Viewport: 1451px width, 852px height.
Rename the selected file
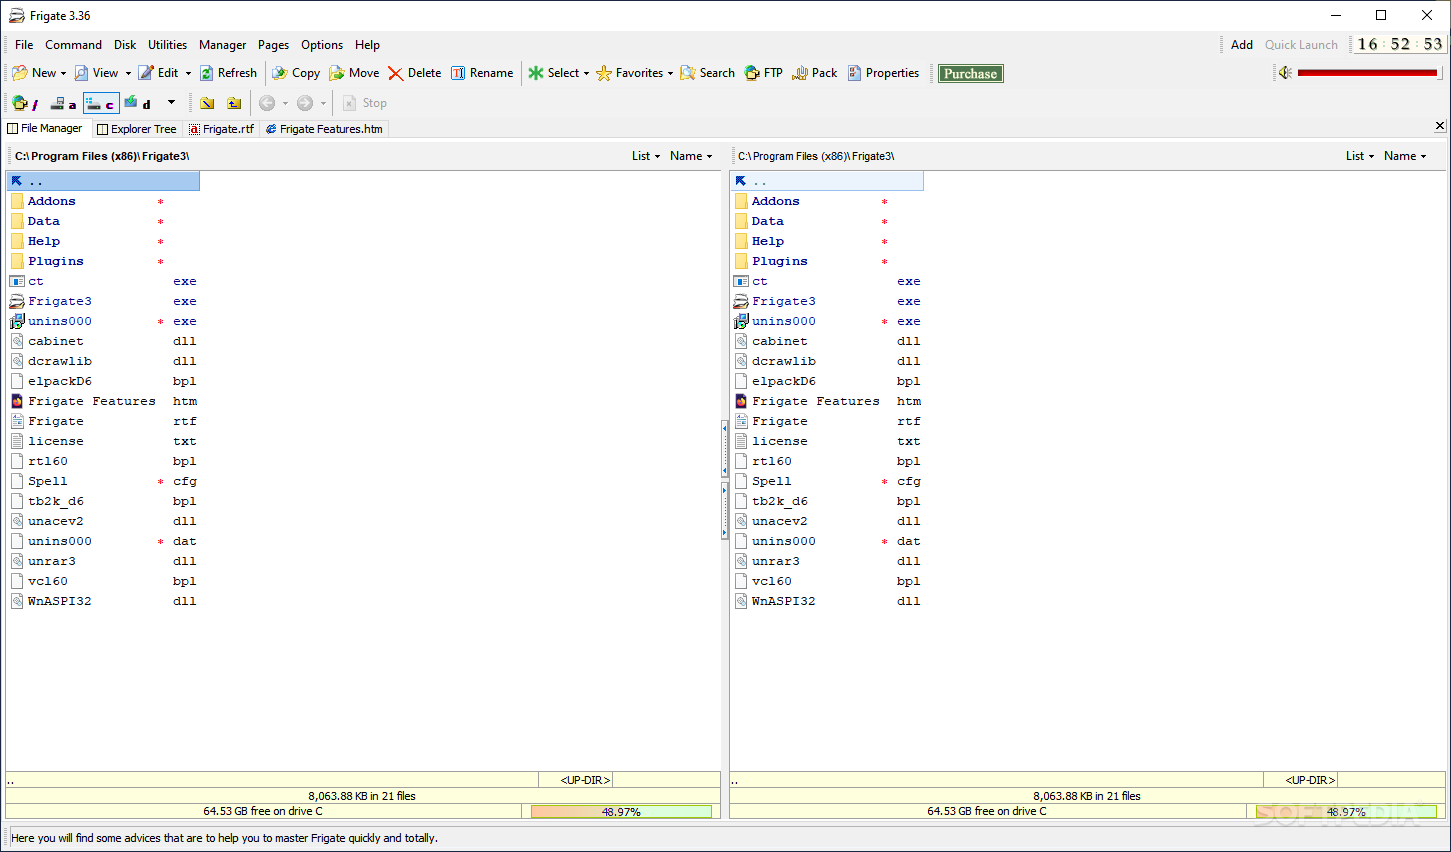point(481,73)
